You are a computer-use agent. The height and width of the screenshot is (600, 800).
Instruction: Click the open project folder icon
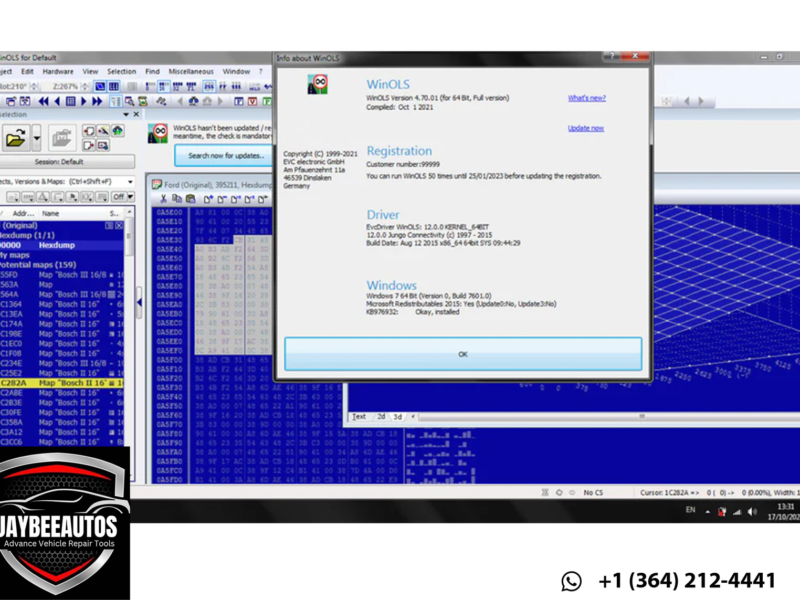pos(15,138)
